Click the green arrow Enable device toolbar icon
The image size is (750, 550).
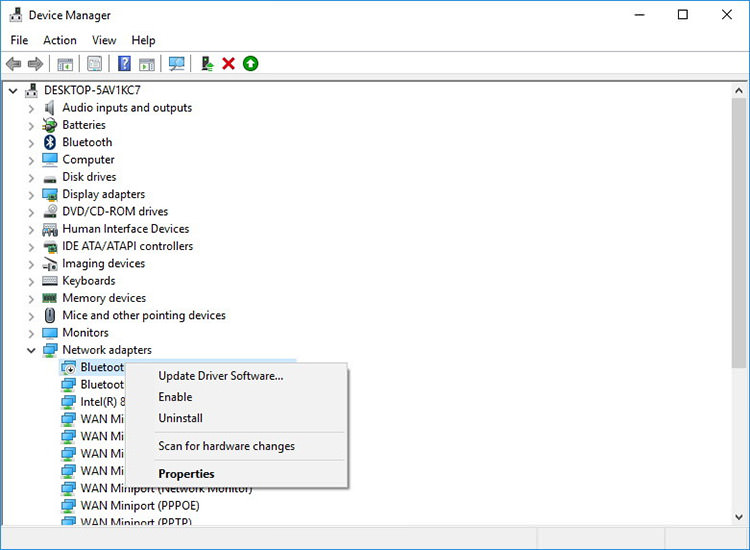coord(250,64)
